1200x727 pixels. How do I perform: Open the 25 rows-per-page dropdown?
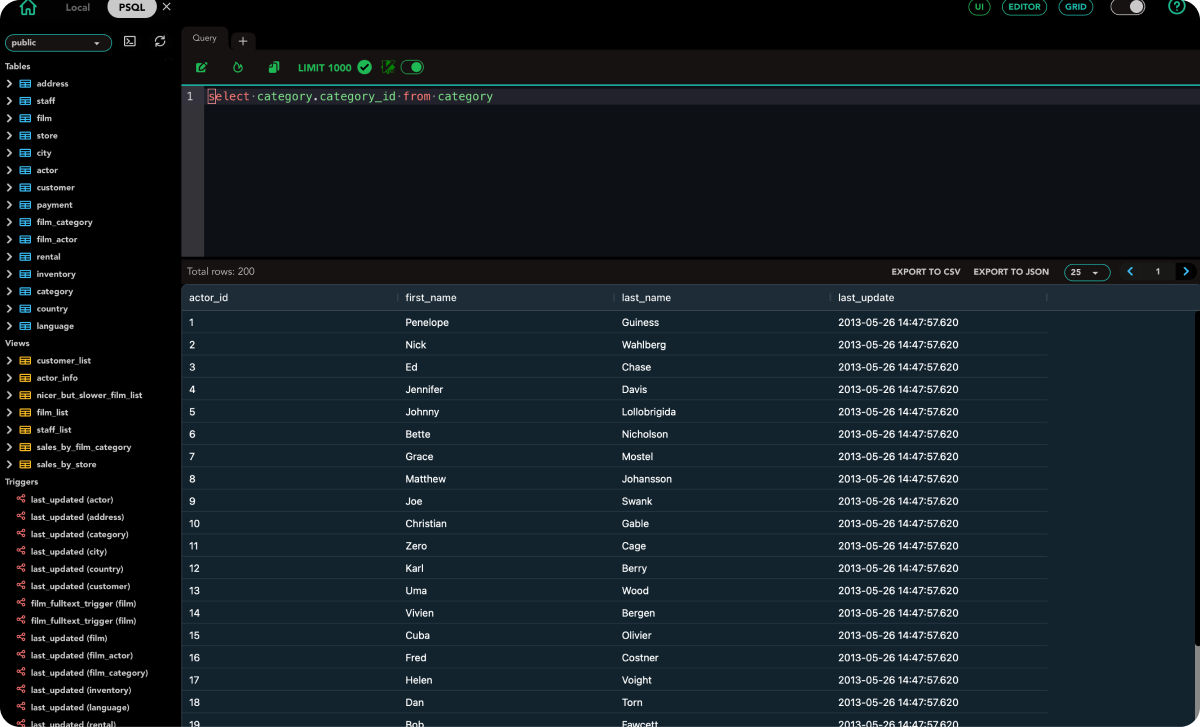point(1087,272)
